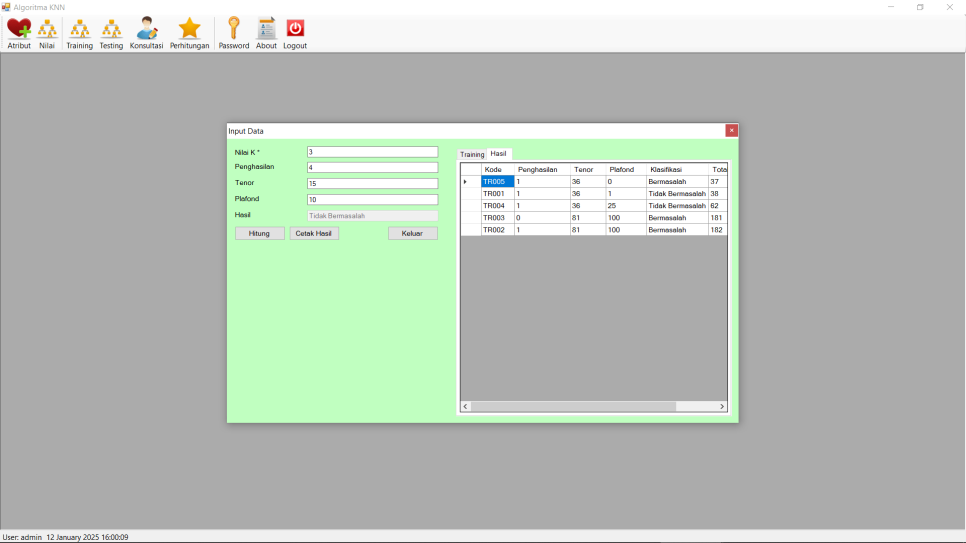The width and height of the screenshot is (966, 543).
Task: Select the Hasil tab
Action: point(498,154)
